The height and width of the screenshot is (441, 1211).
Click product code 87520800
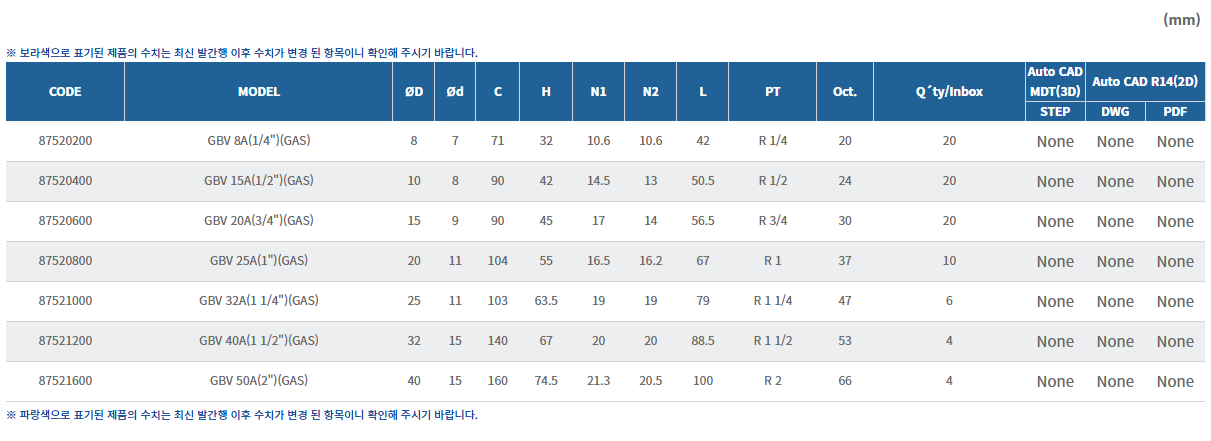pos(65,261)
